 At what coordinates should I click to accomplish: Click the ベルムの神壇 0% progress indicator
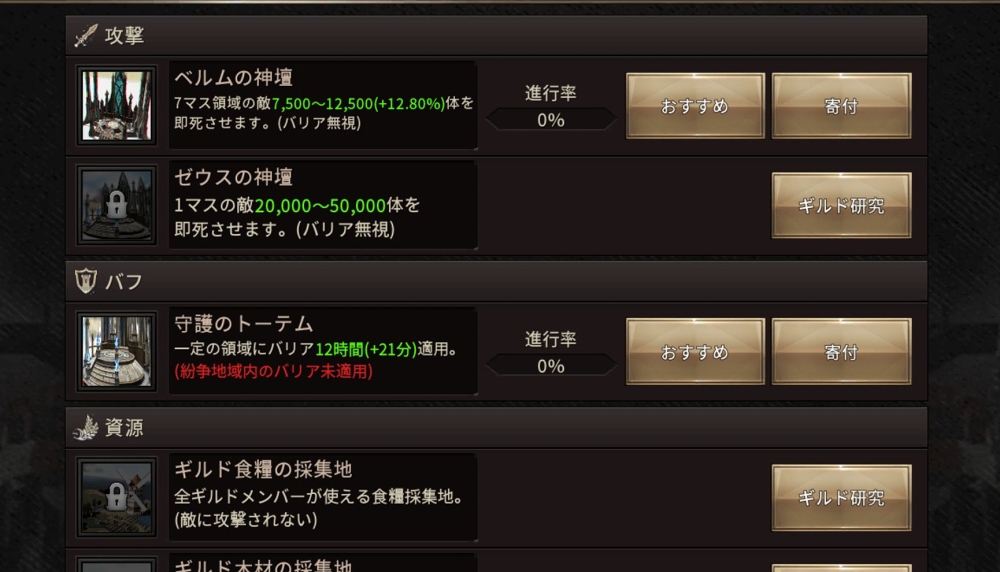click(x=550, y=120)
